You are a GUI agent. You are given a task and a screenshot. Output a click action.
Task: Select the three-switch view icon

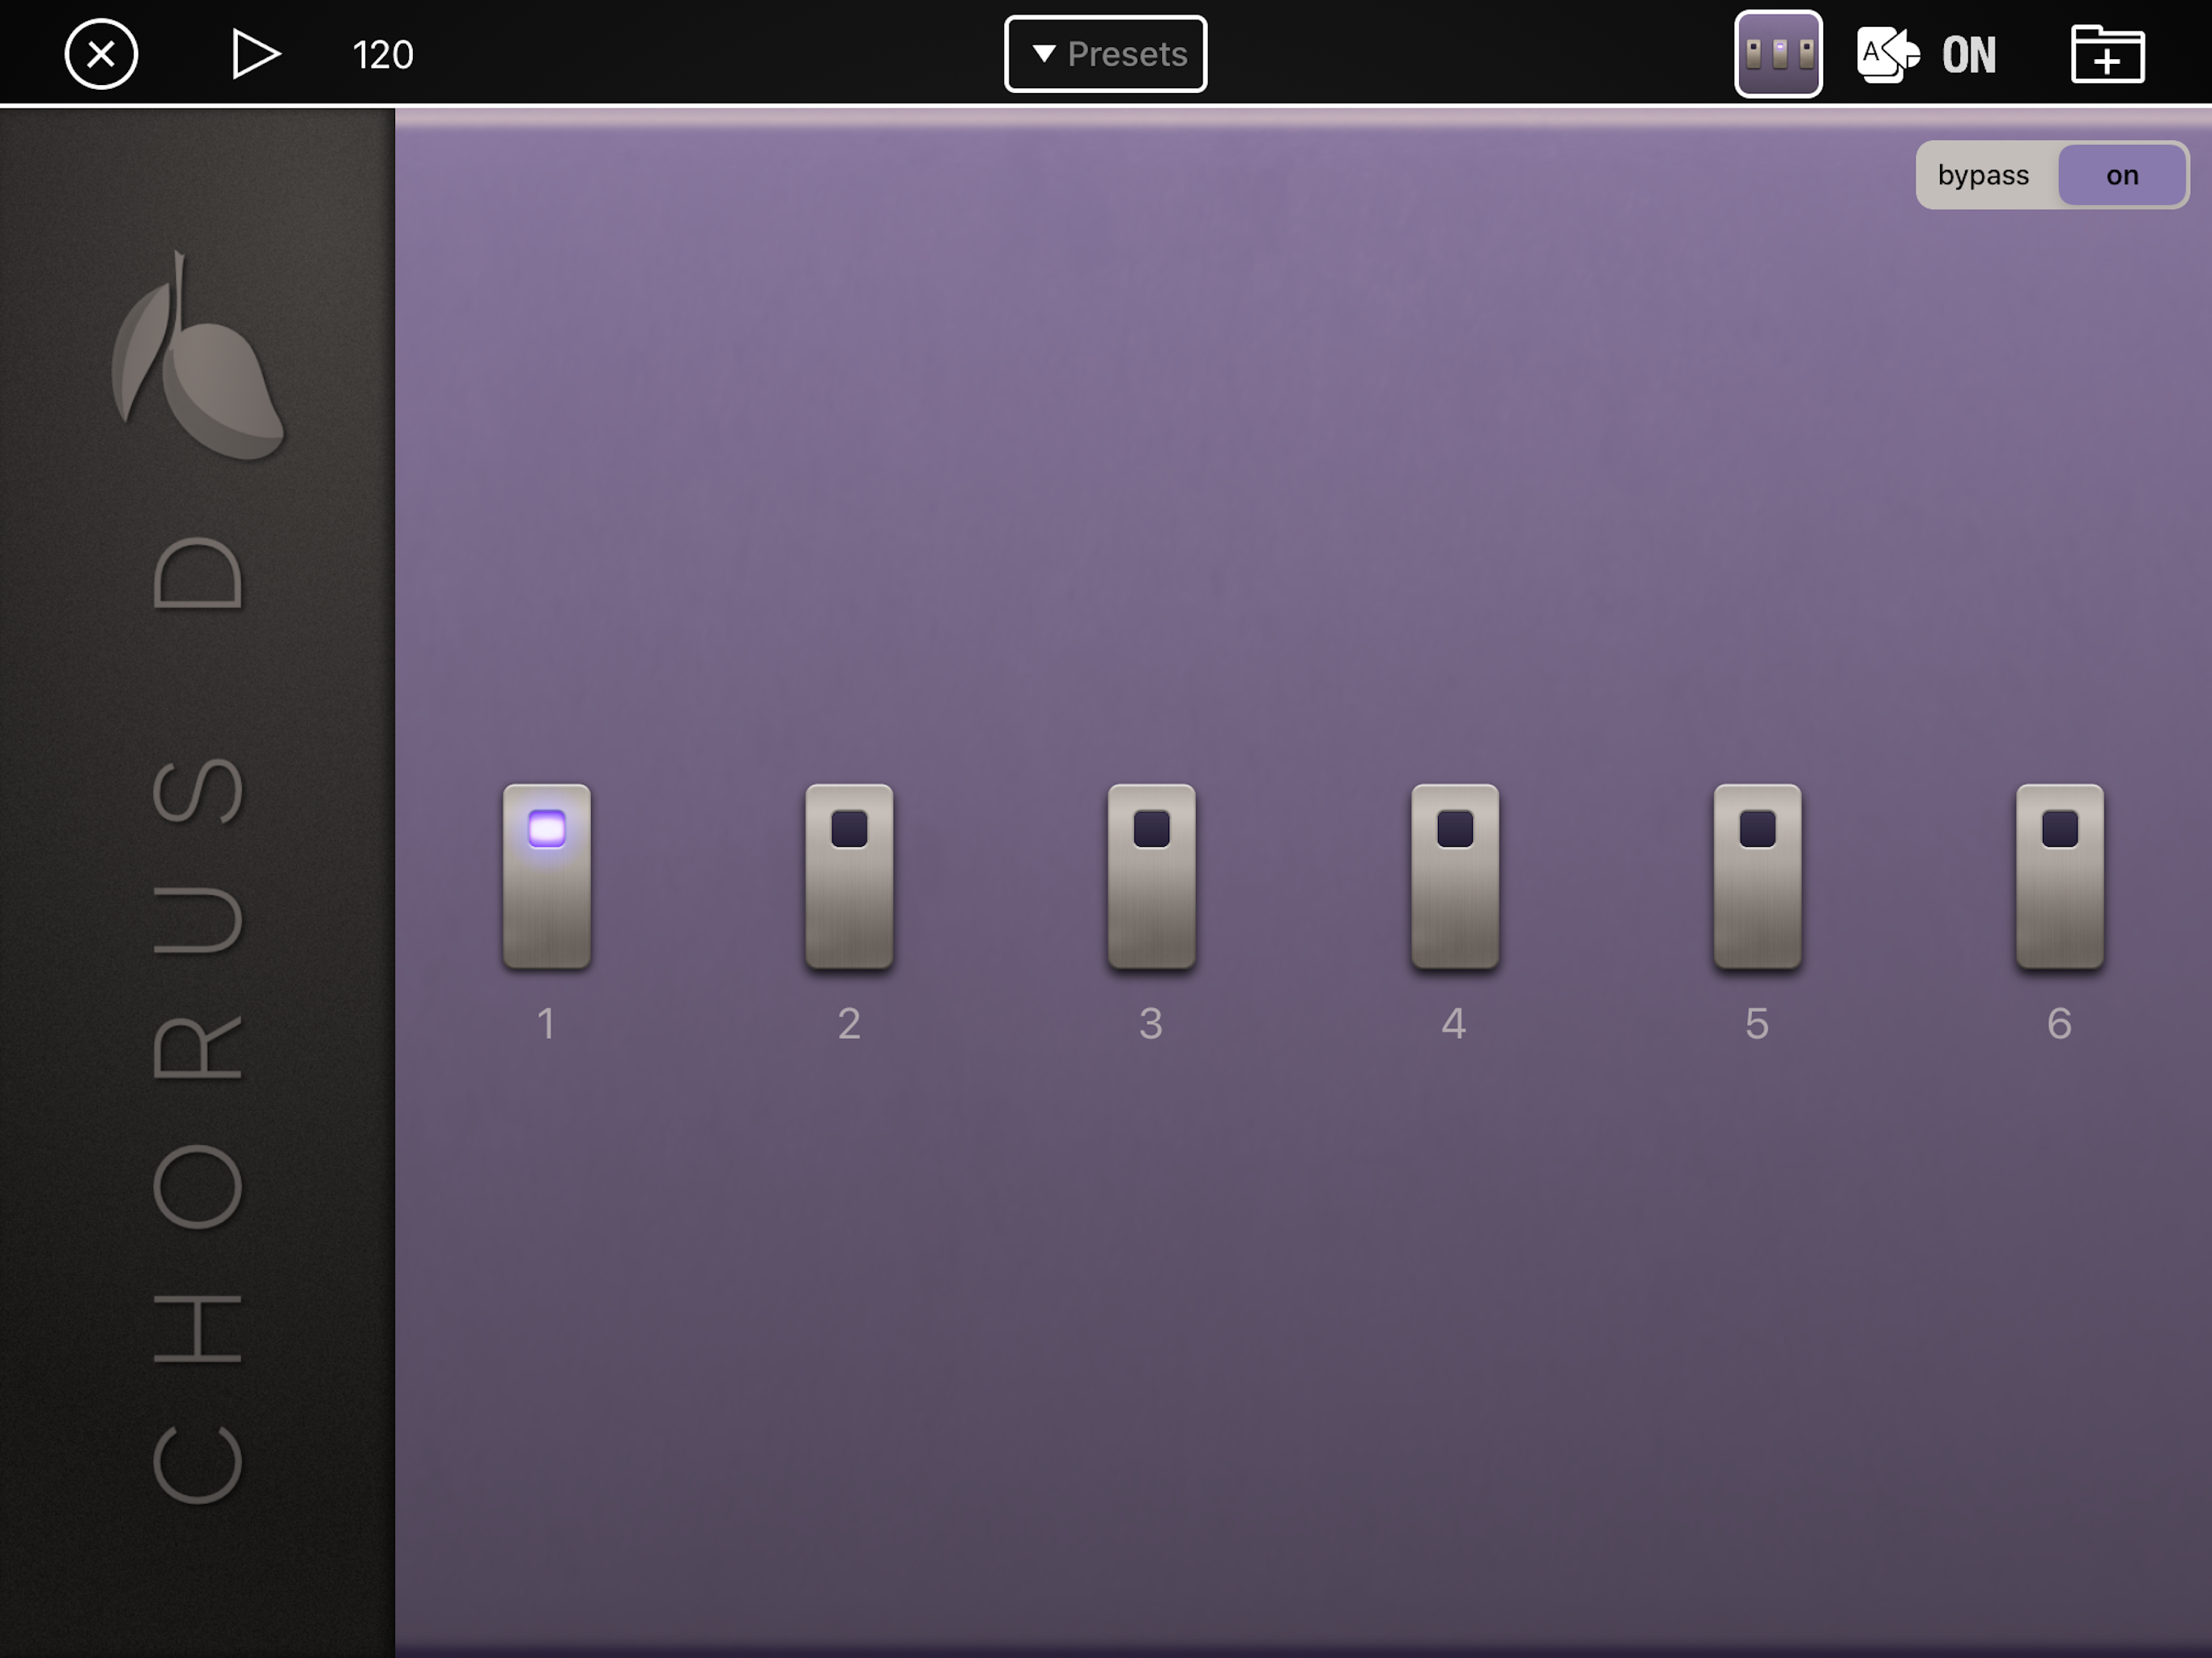click(1778, 54)
